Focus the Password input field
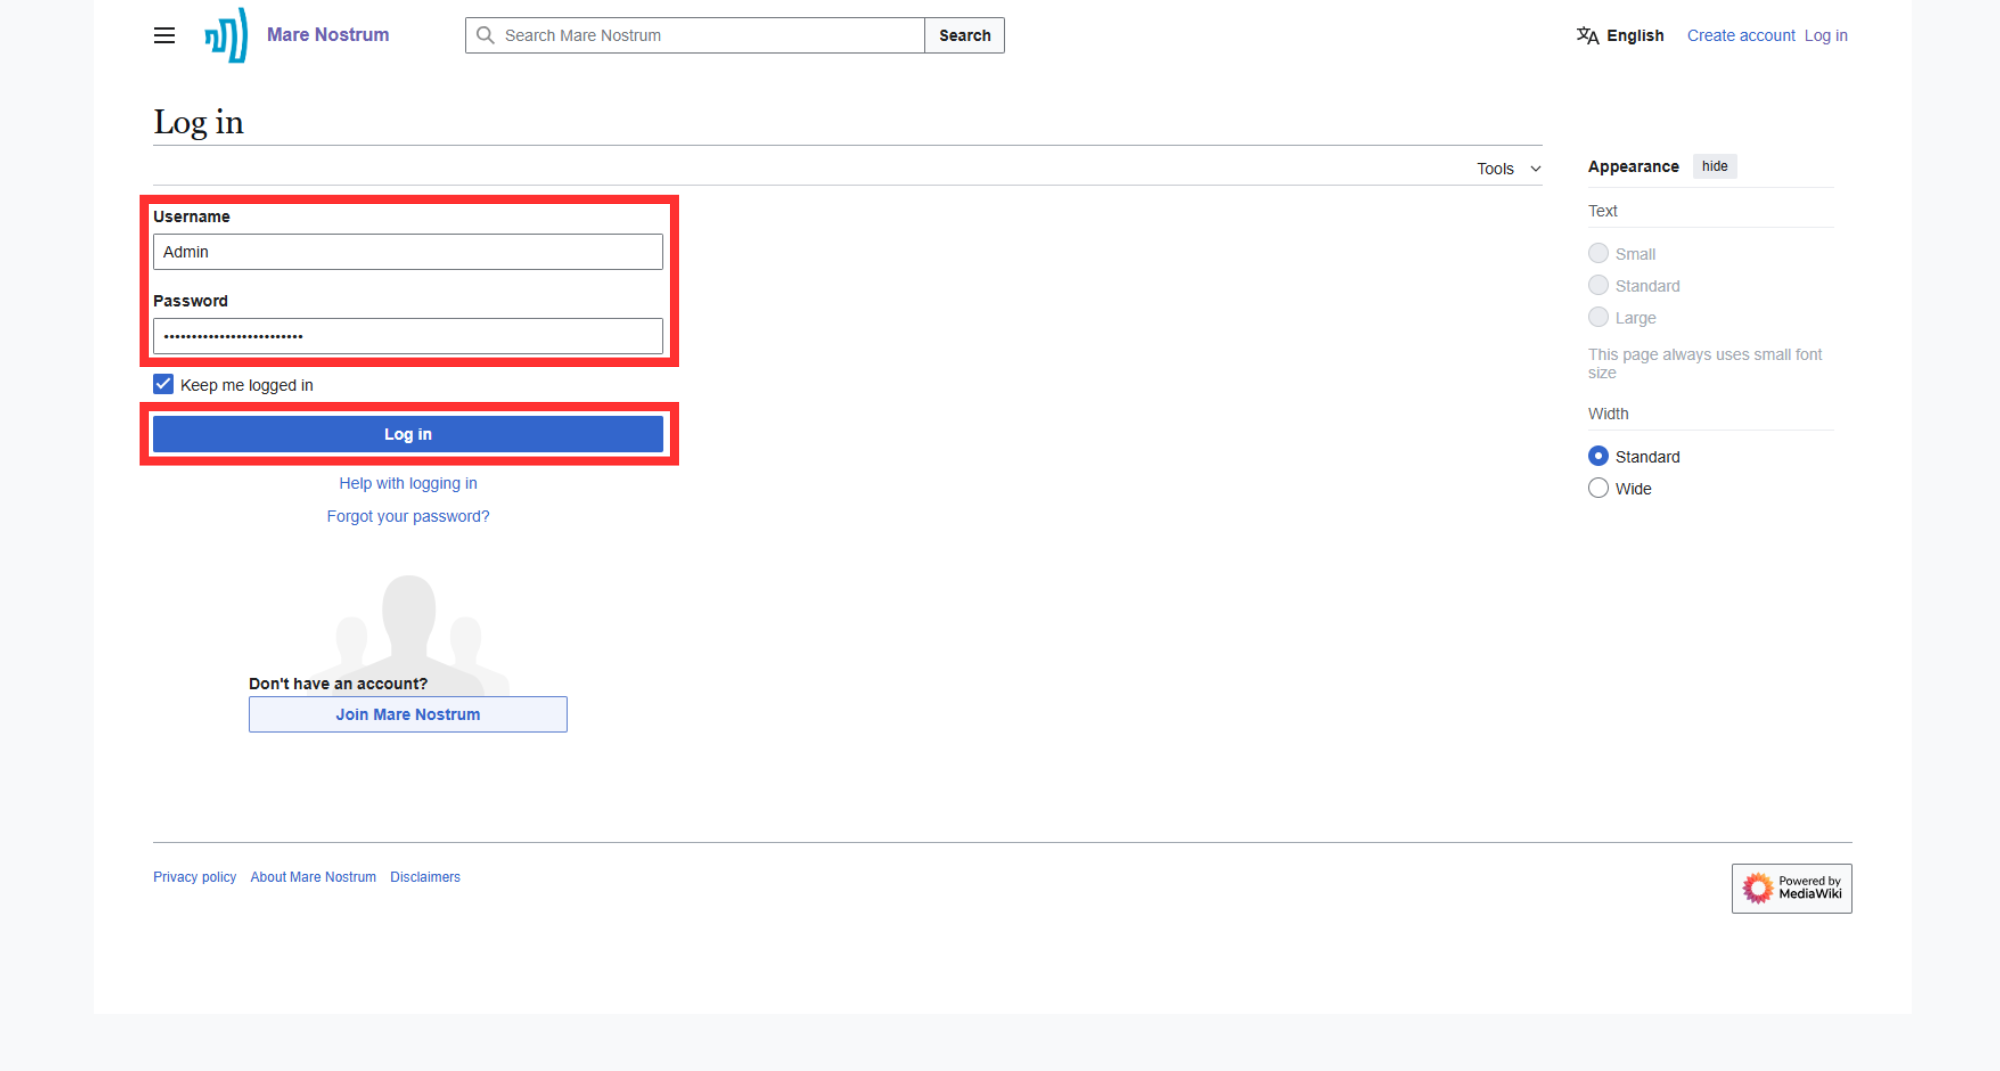Image resolution: width=2000 pixels, height=1071 pixels. pos(408,336)
